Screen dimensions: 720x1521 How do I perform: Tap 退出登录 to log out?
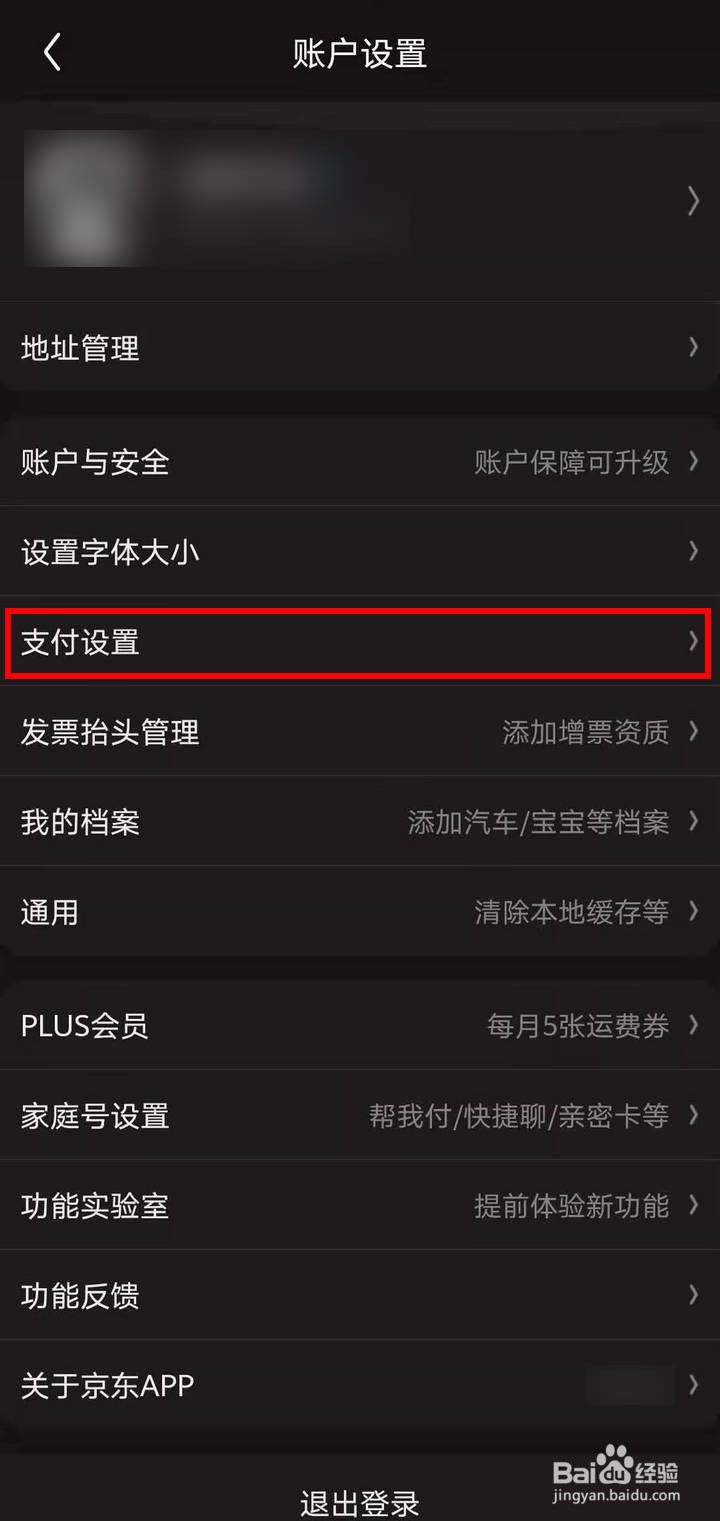tap(360, 1502)
